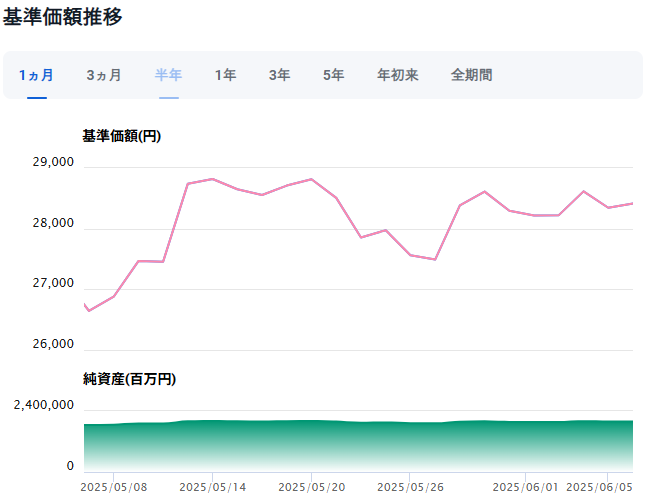Click the 純資産(百万円) chart label
Viewport: 648px width, 504px height.
pyautogui.click(x=129, y=379)
